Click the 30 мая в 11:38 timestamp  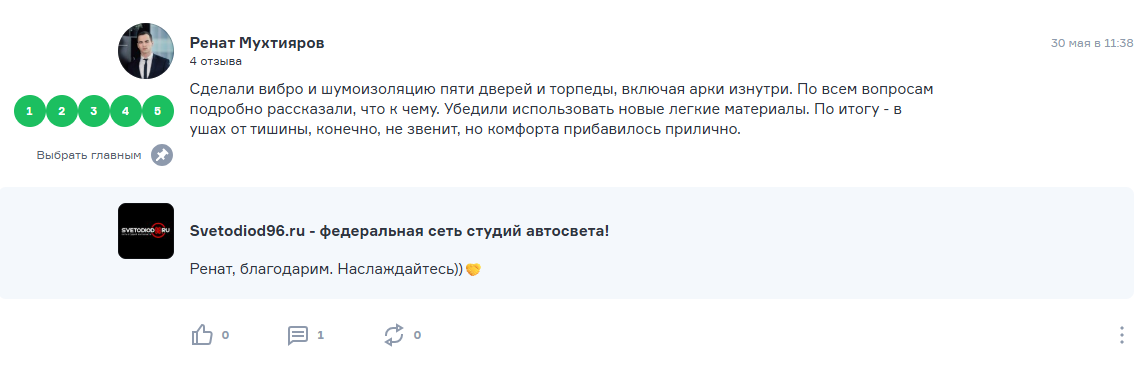[1092, 43]
